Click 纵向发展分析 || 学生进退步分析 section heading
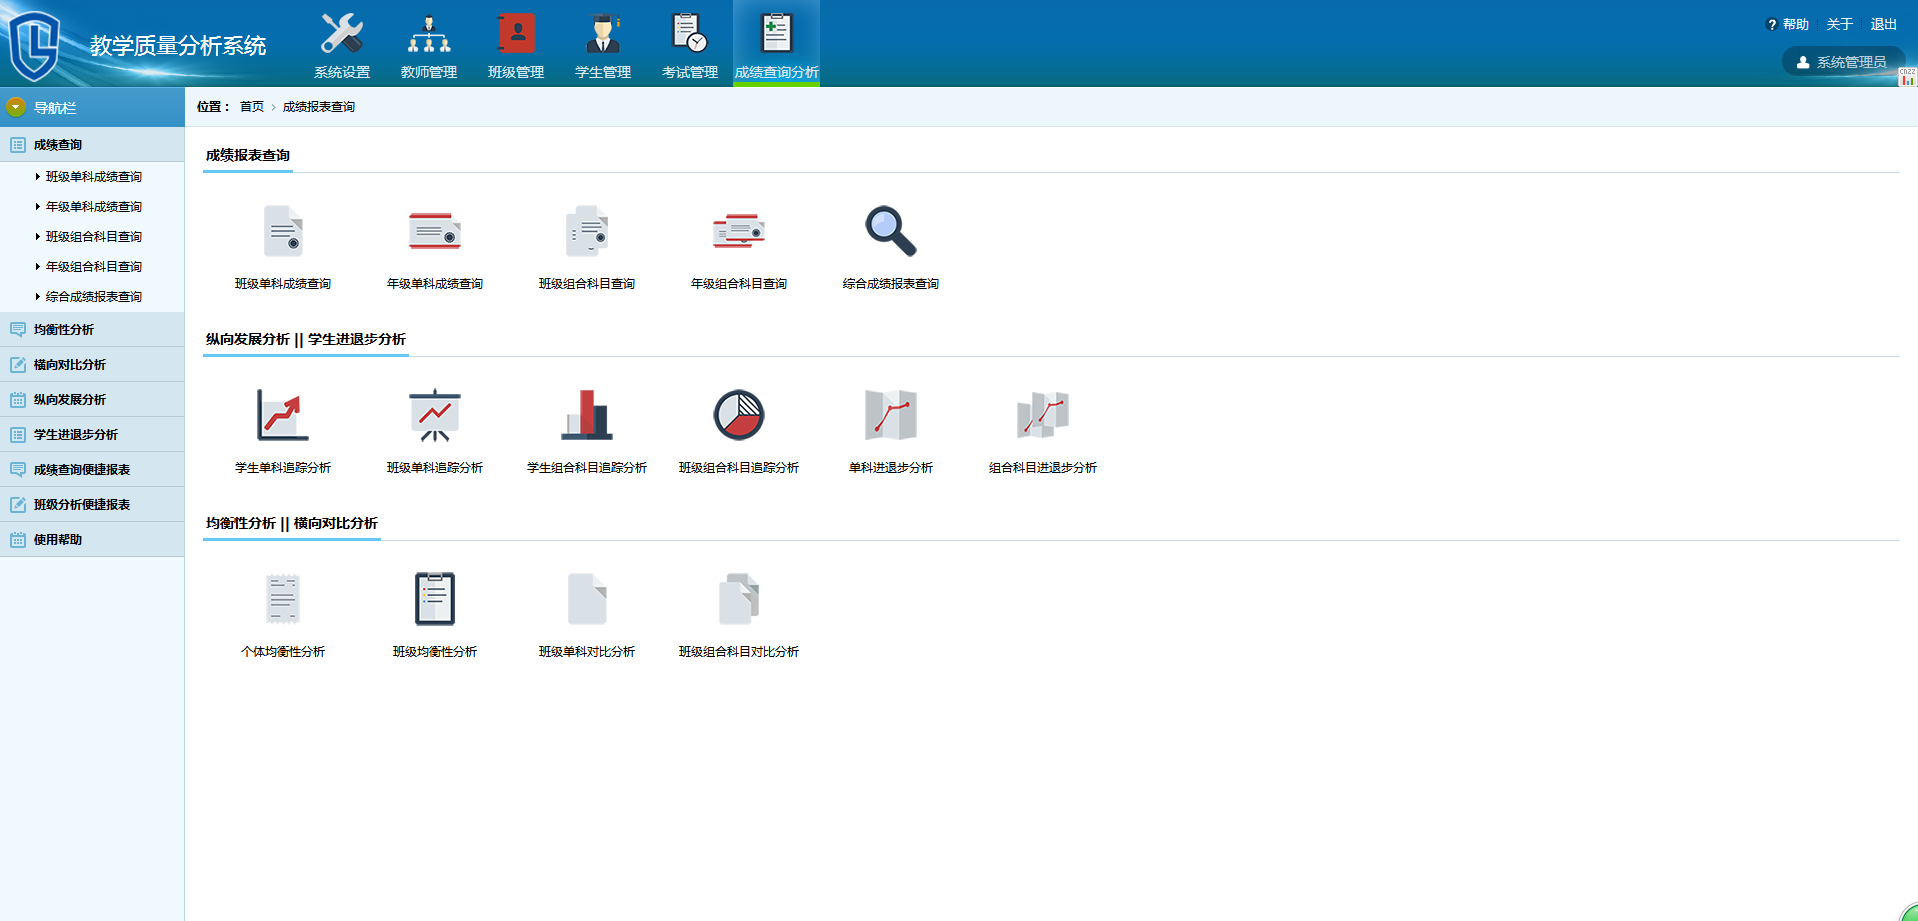 (x=306, y=340)
